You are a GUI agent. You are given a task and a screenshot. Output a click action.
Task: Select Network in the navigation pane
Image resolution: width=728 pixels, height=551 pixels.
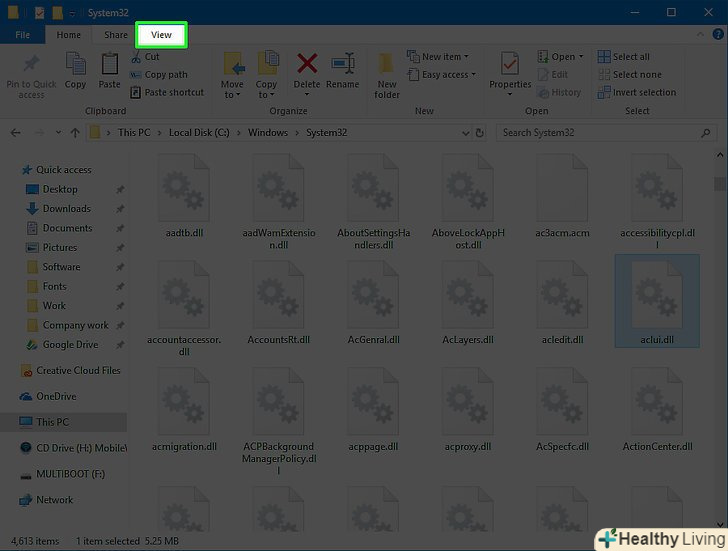coord(46,500)
